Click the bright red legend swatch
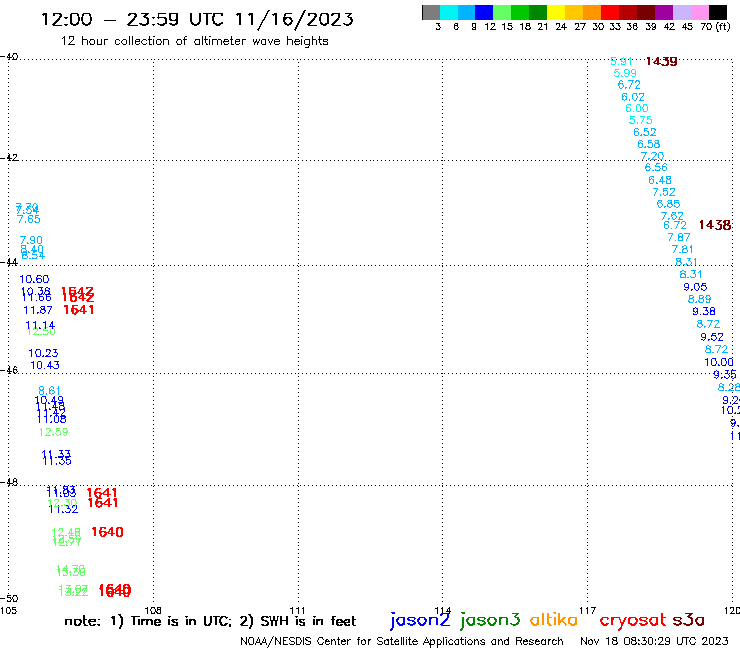Screen dimensions: 740x650 [610, 12]
